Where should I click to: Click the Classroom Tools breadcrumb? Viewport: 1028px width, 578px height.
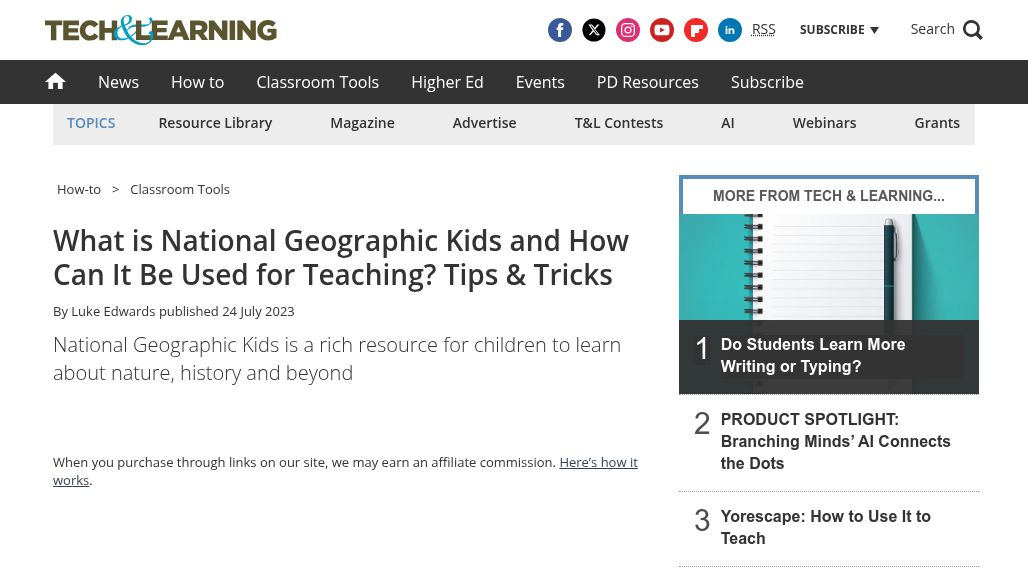[x=180, y=189]
